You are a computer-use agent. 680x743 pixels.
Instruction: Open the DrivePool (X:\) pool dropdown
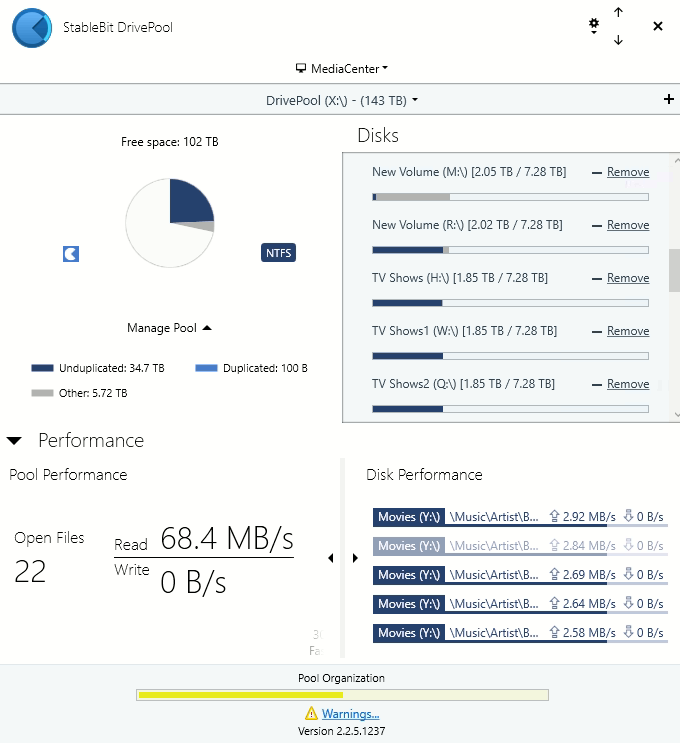[342, 100]
